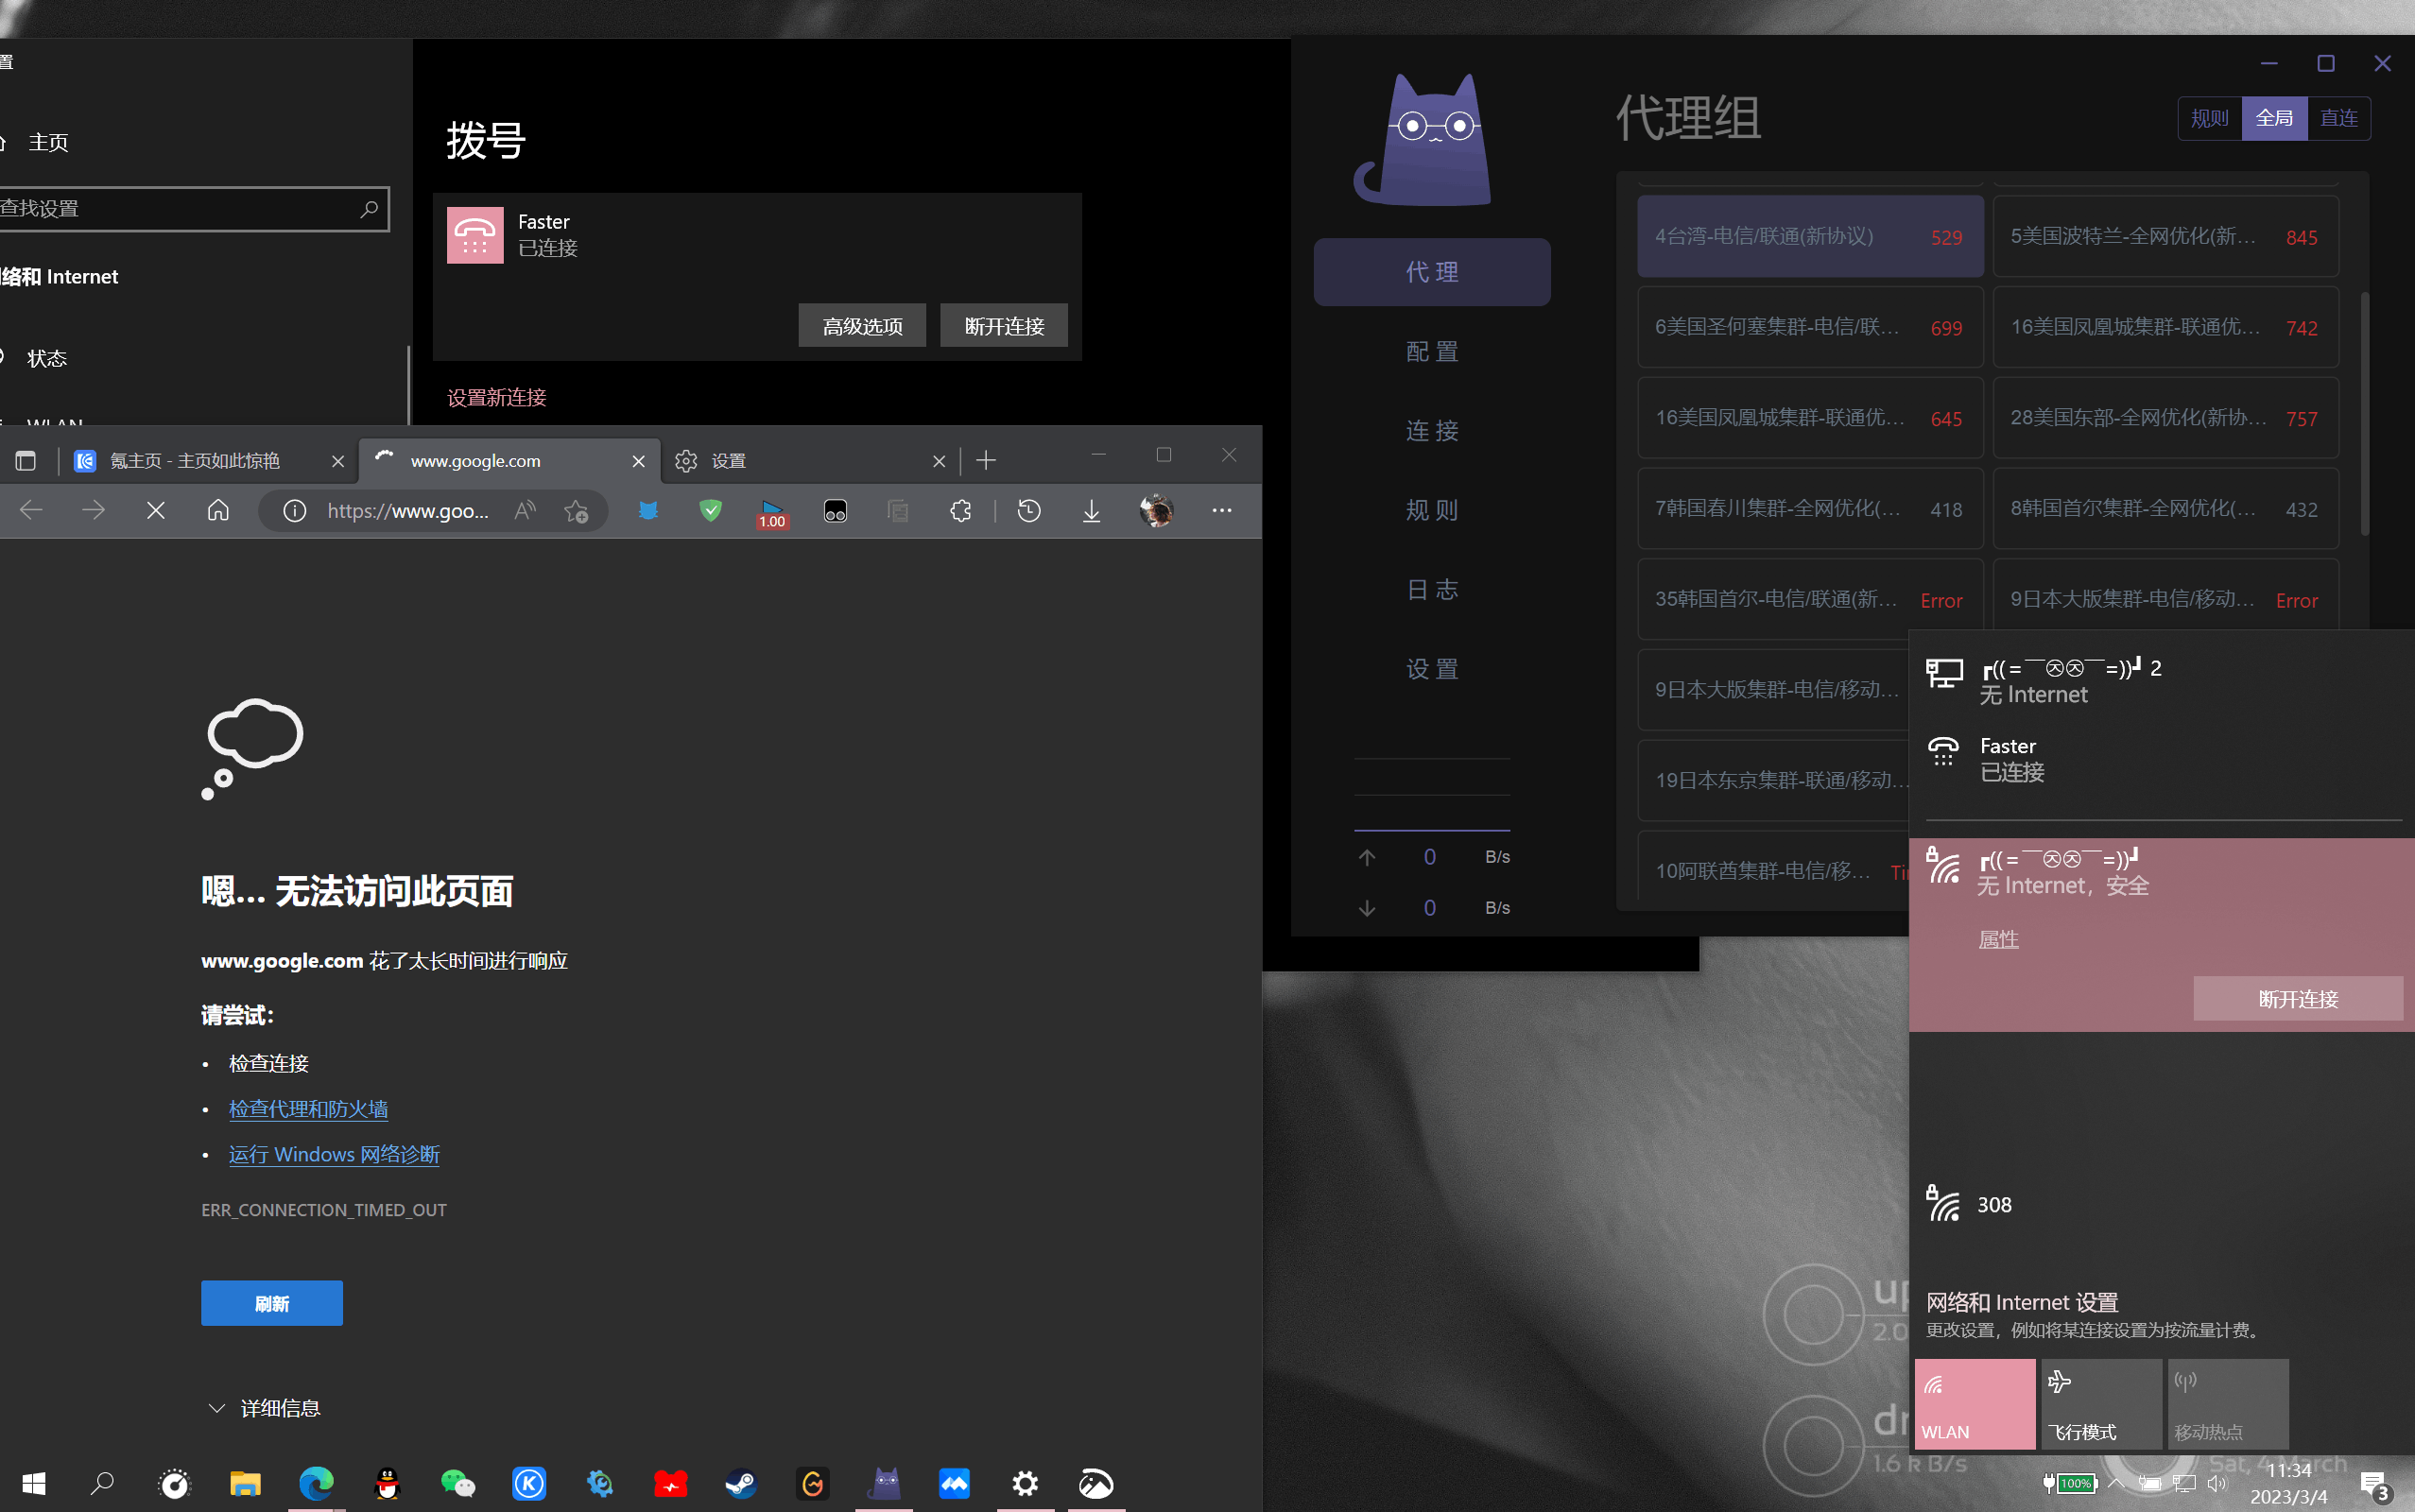Open Steam from the taskbar
This screenshot has height=1512, width=2415.
(x=741, y=1484)
